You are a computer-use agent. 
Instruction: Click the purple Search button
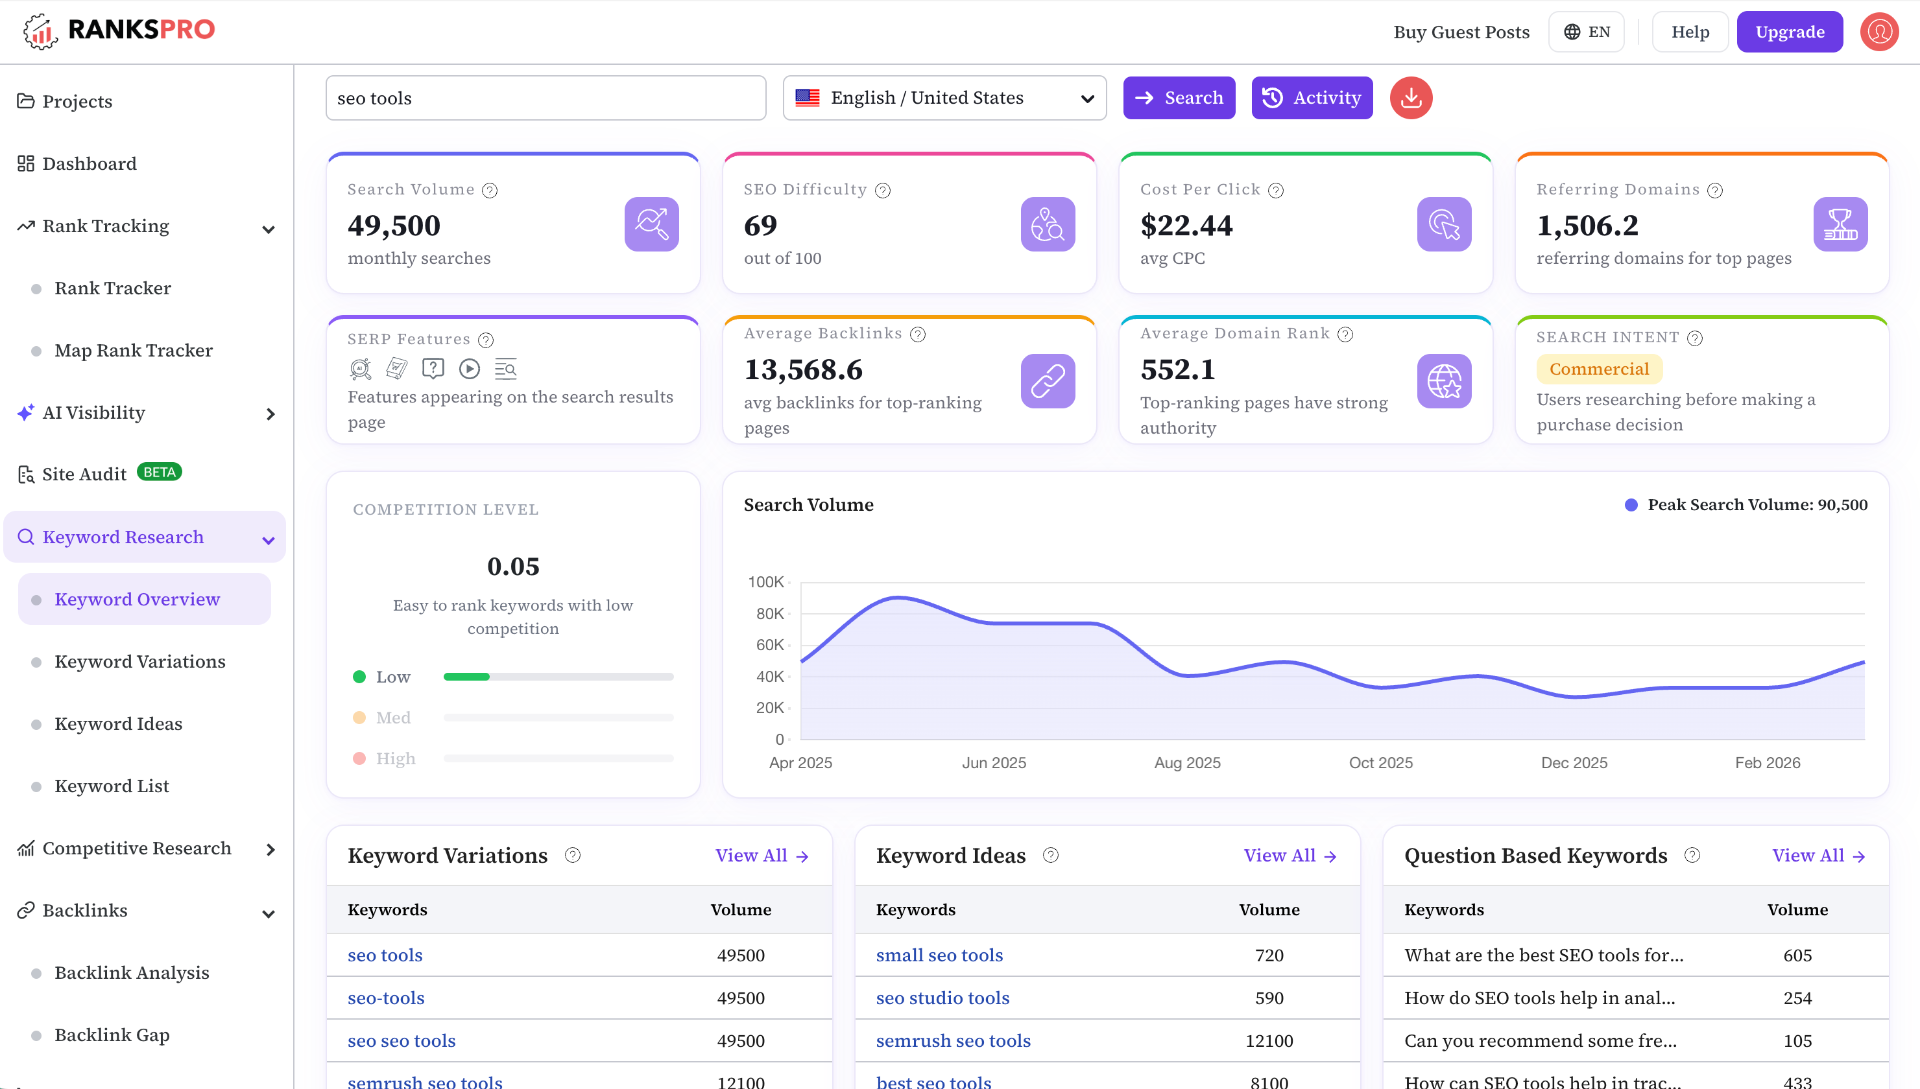[x=1179, y=98]
